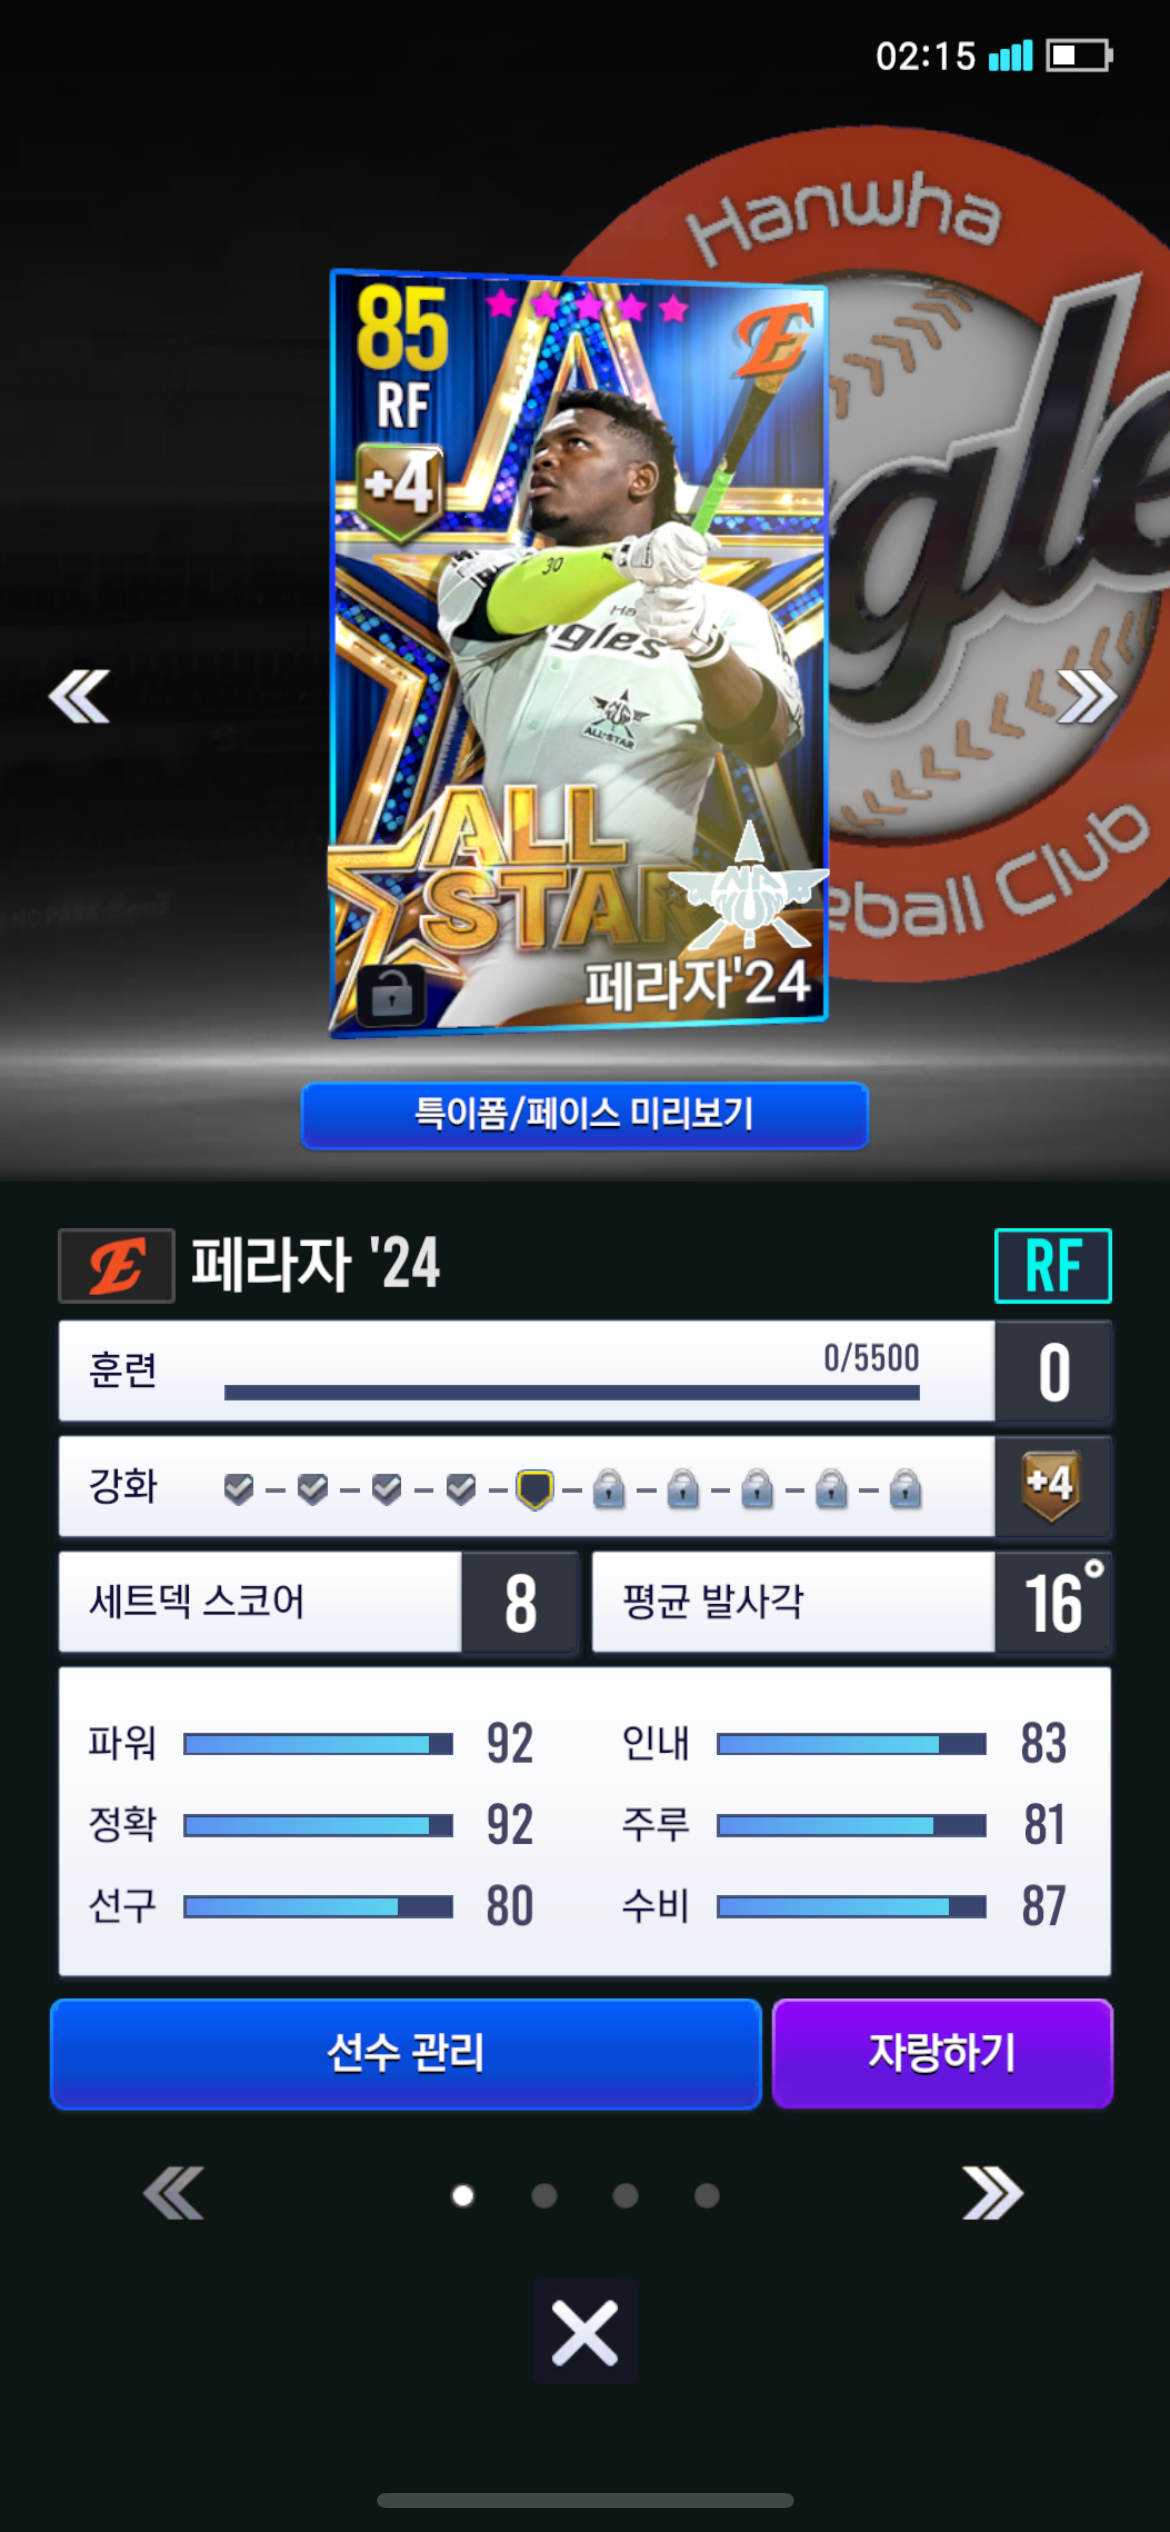Tap the RF position badge

1053,1265
